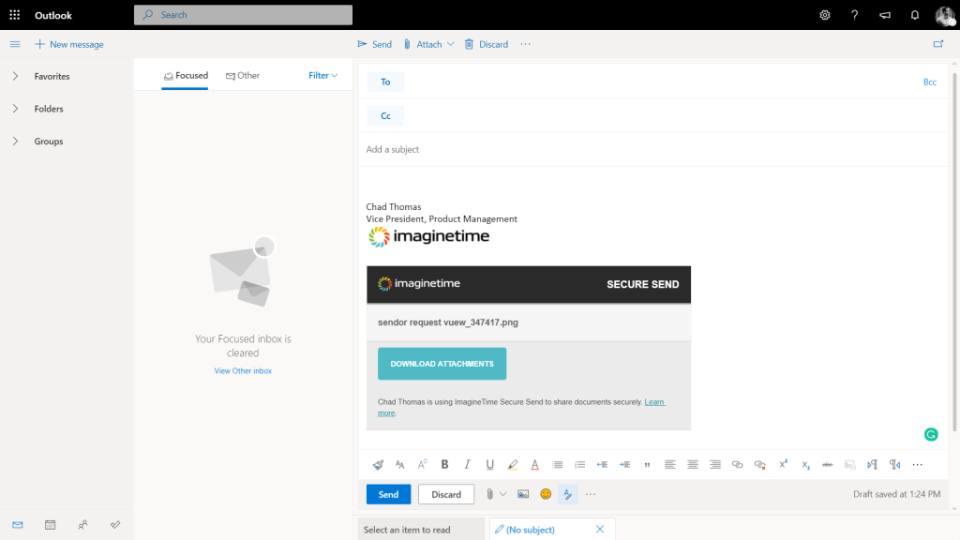Remove the hyperlink

(760, 465)
